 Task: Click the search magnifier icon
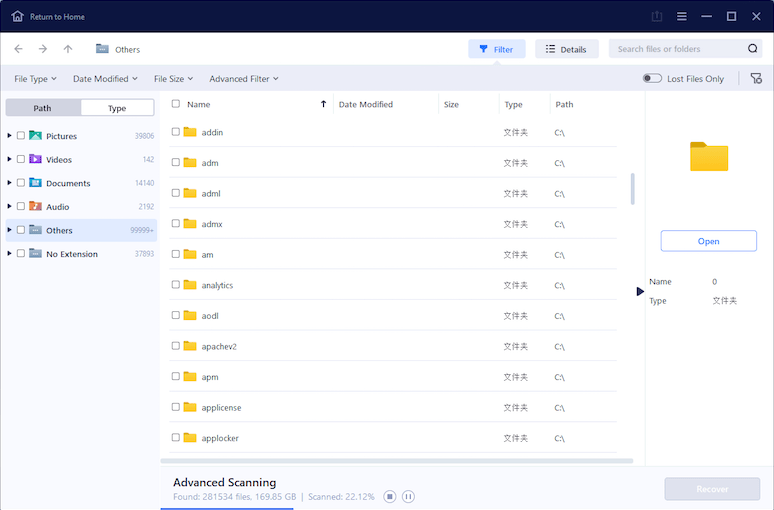pyautogui.click(x=753, y=49)
